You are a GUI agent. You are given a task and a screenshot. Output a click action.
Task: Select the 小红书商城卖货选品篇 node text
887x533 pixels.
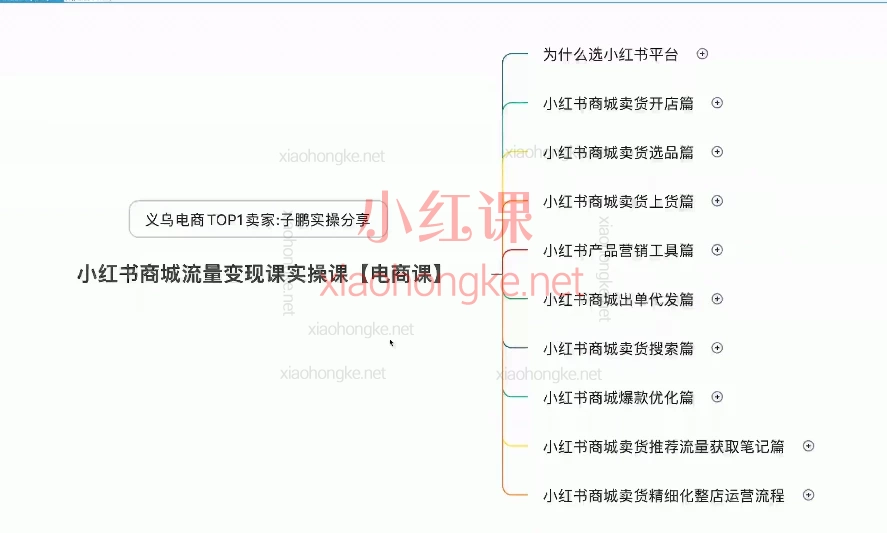click(618, 152)
